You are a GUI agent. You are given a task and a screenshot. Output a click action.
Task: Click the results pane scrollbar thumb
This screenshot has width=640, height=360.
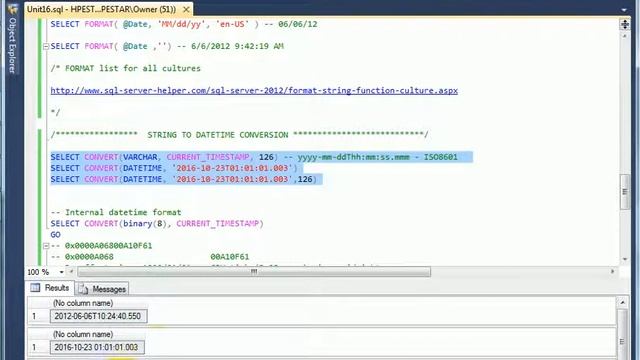622,335
